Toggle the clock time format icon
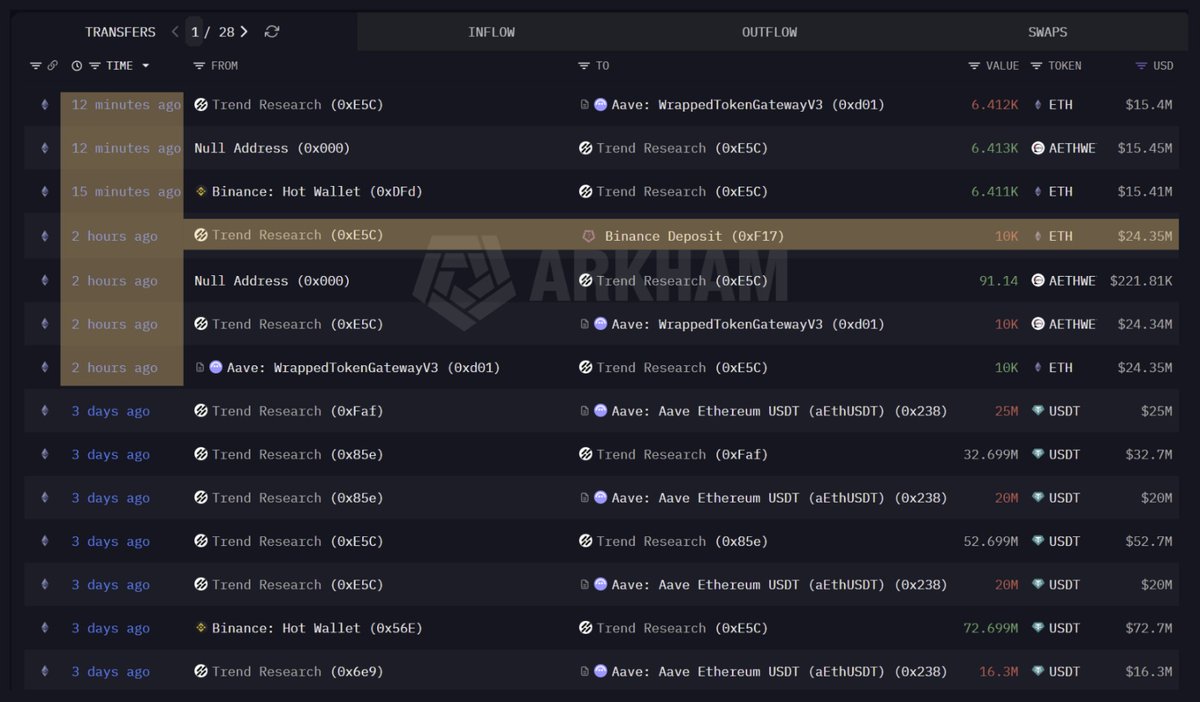1200x702 pixels. 77,66
